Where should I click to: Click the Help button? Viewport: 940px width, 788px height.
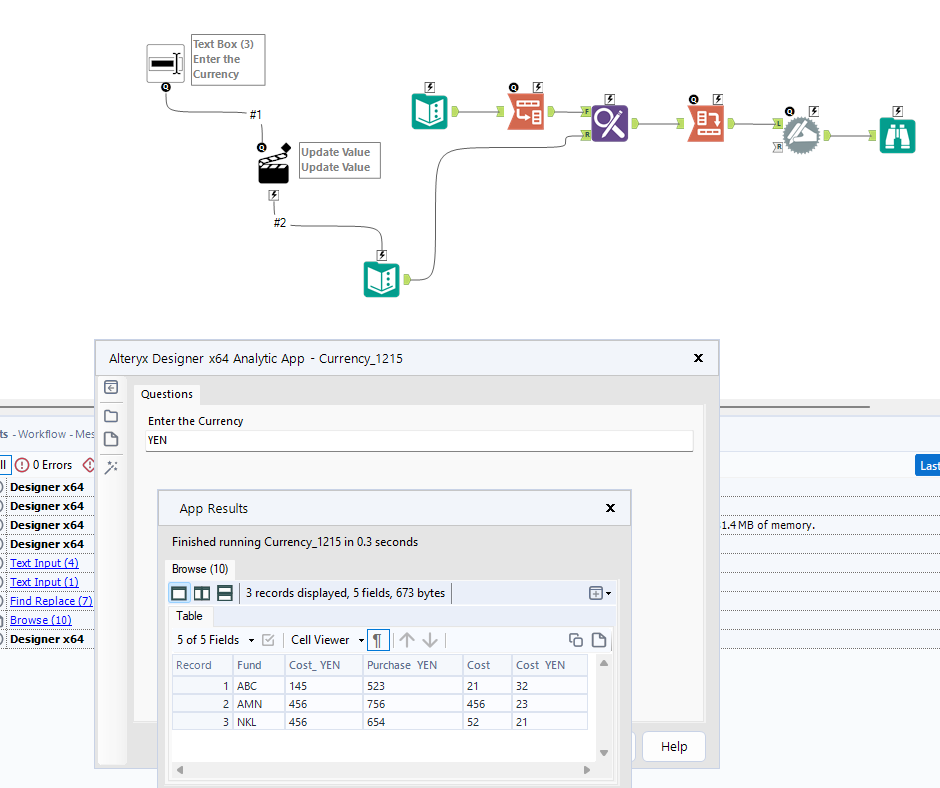(674, 747)
